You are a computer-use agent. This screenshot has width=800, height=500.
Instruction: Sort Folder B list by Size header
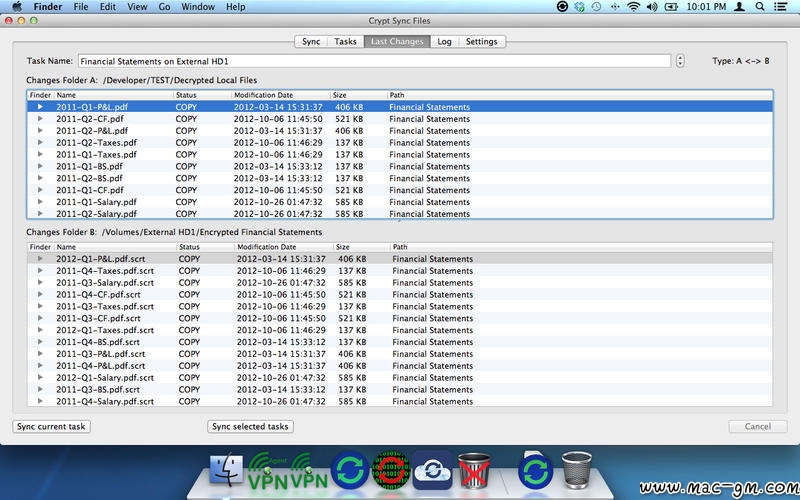tap(361, 247)
